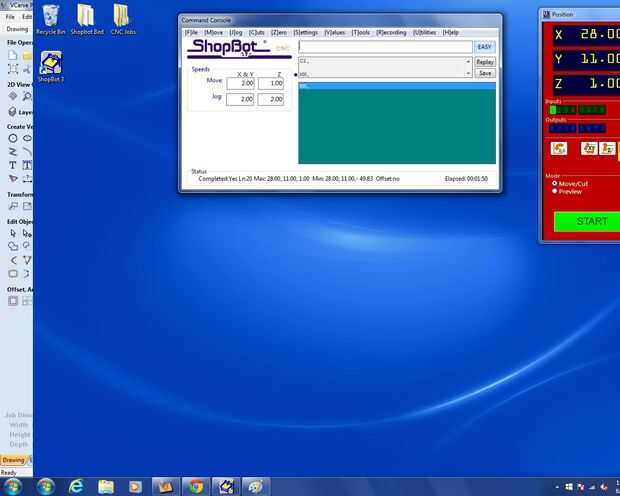Open the [R]ecording menu
This screenshot has height=496, width=620.
391,32
